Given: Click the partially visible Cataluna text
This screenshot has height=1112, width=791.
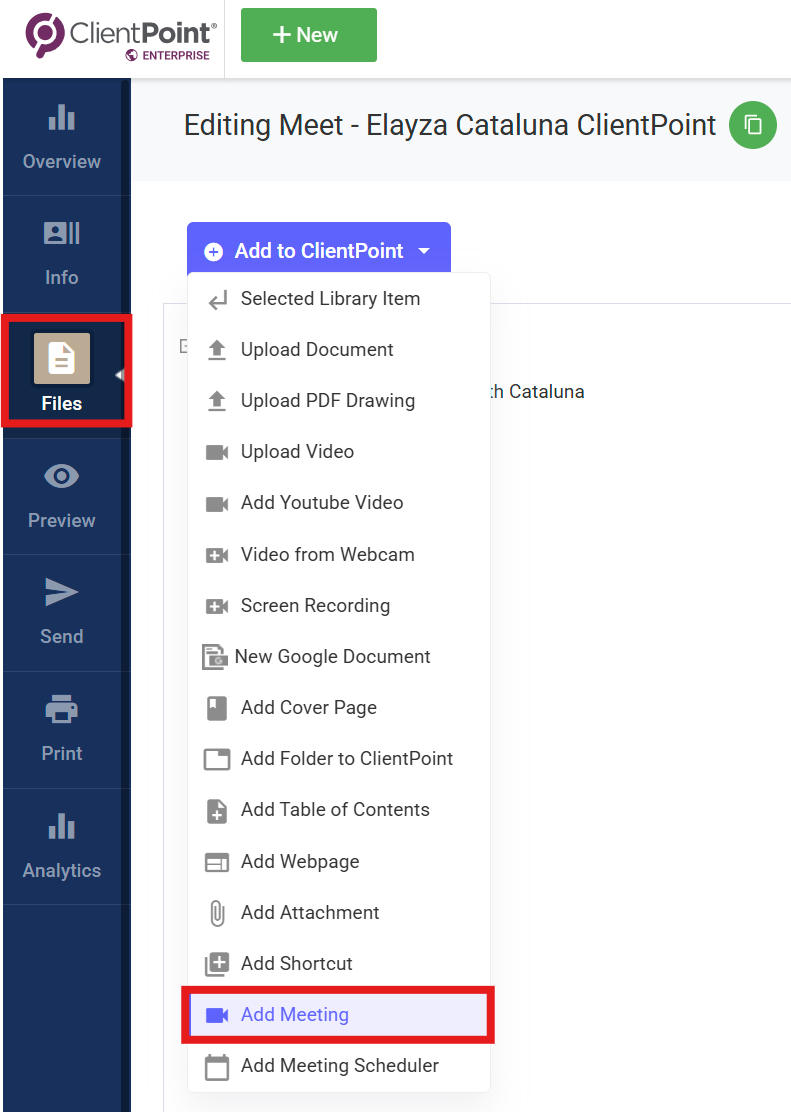Looking at the screenshot, I should point(538,391).
